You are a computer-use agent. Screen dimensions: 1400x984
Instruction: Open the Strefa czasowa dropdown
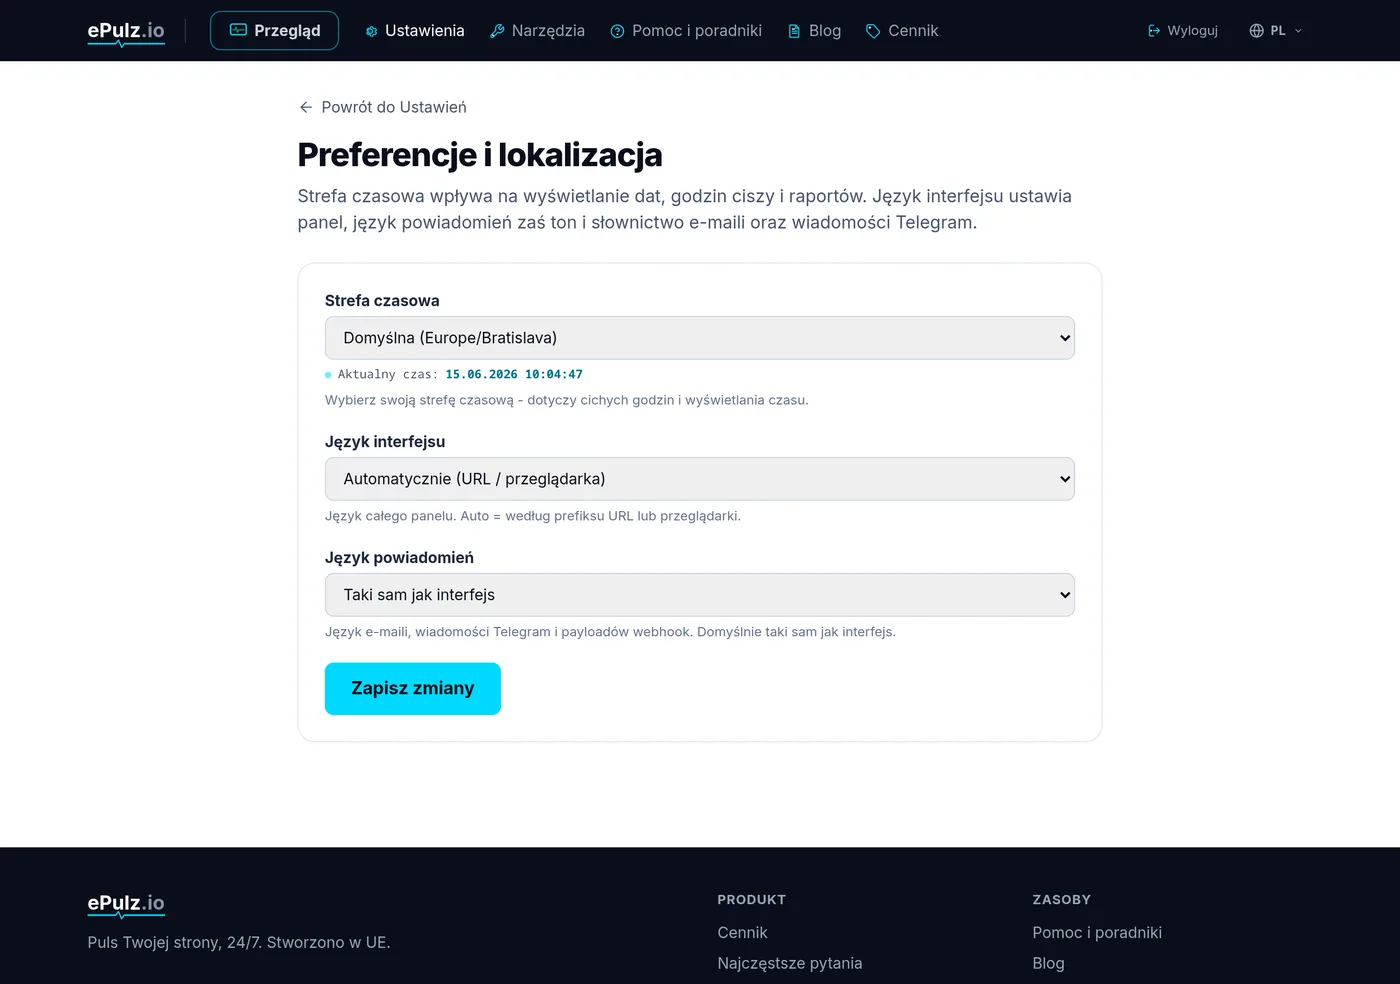click(x=700, y=338)
